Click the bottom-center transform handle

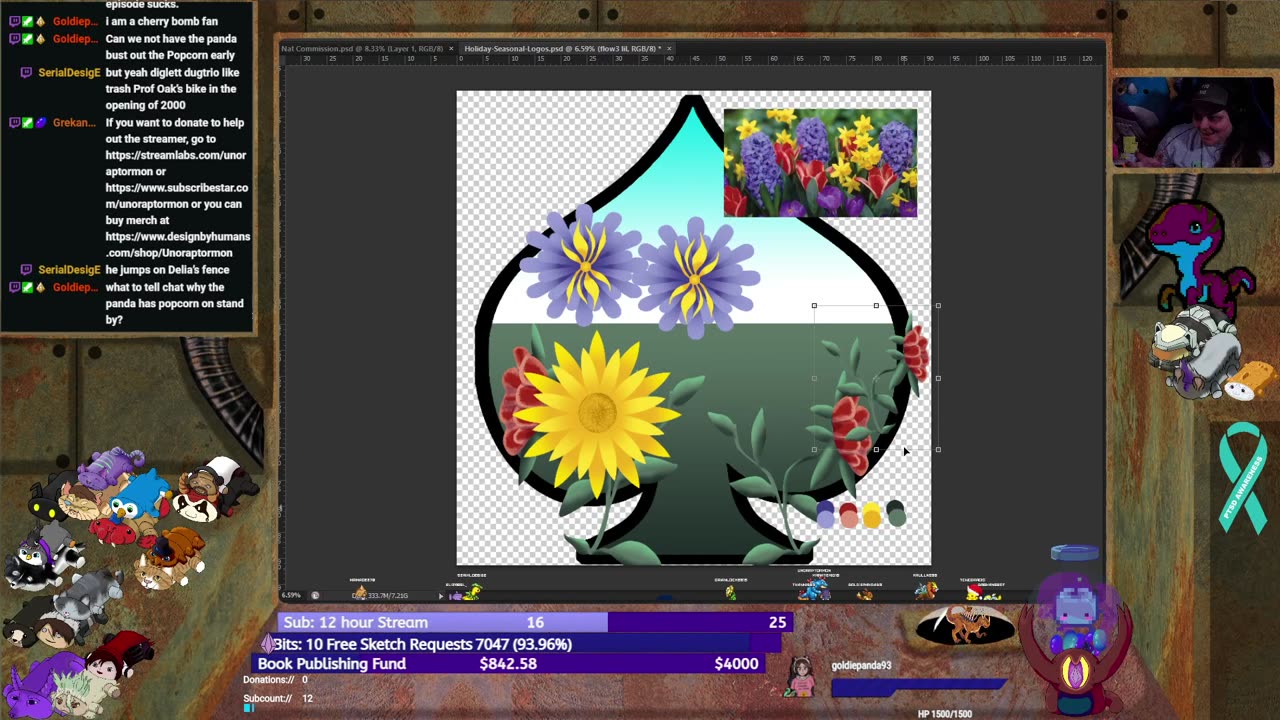point(876,450)
